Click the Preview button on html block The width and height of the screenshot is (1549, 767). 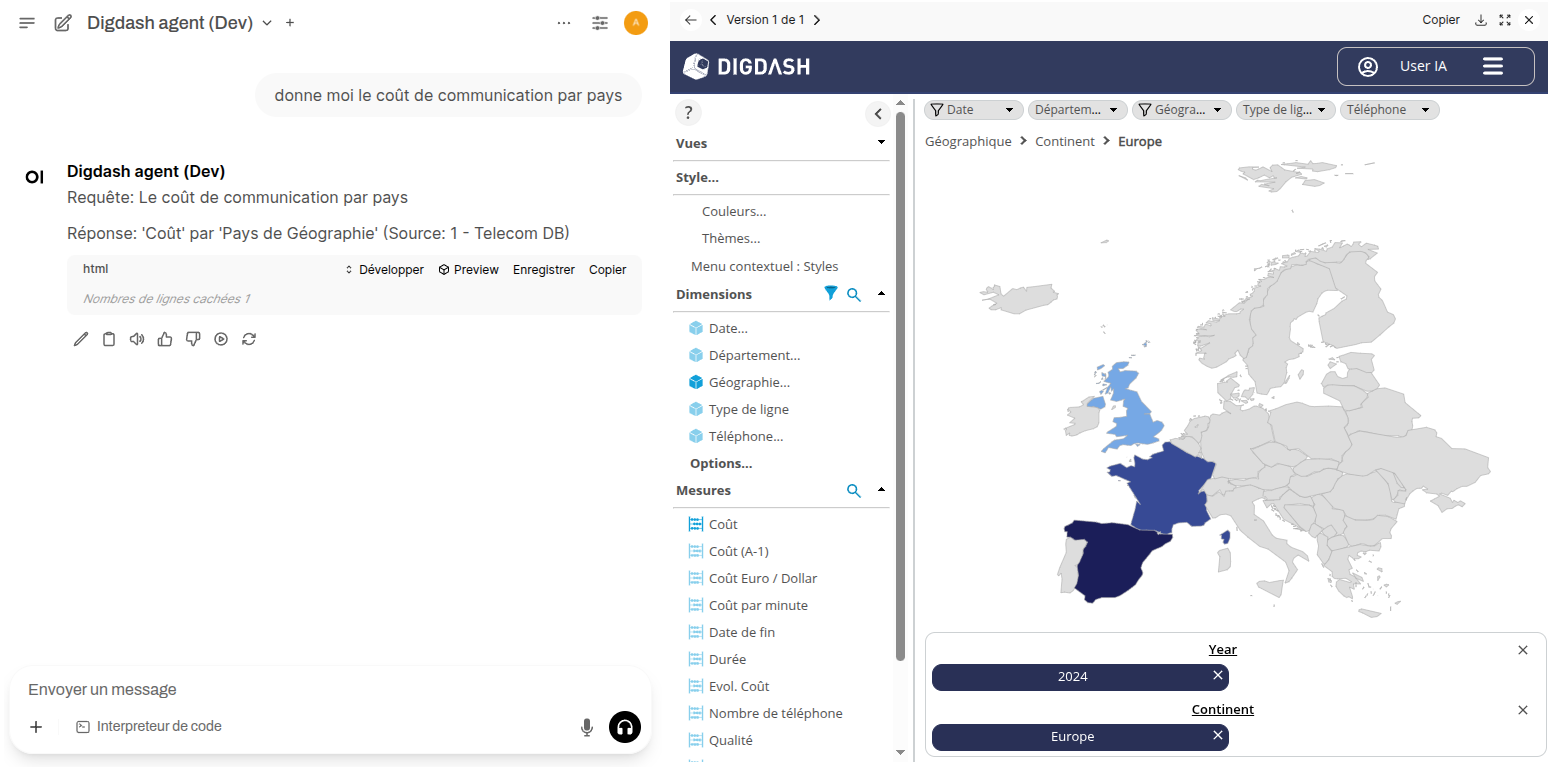pyautogui.click(x=468, y=270)
